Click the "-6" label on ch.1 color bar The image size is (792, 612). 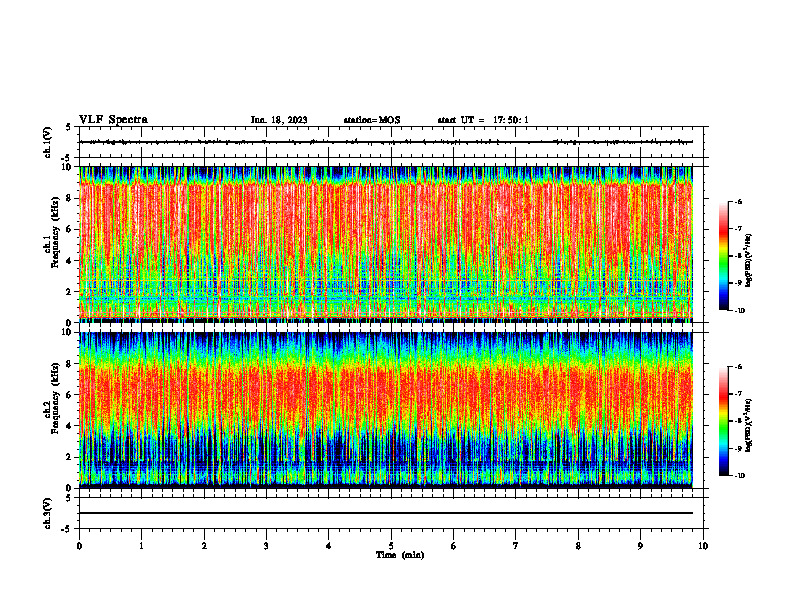[x=738, y=201]
